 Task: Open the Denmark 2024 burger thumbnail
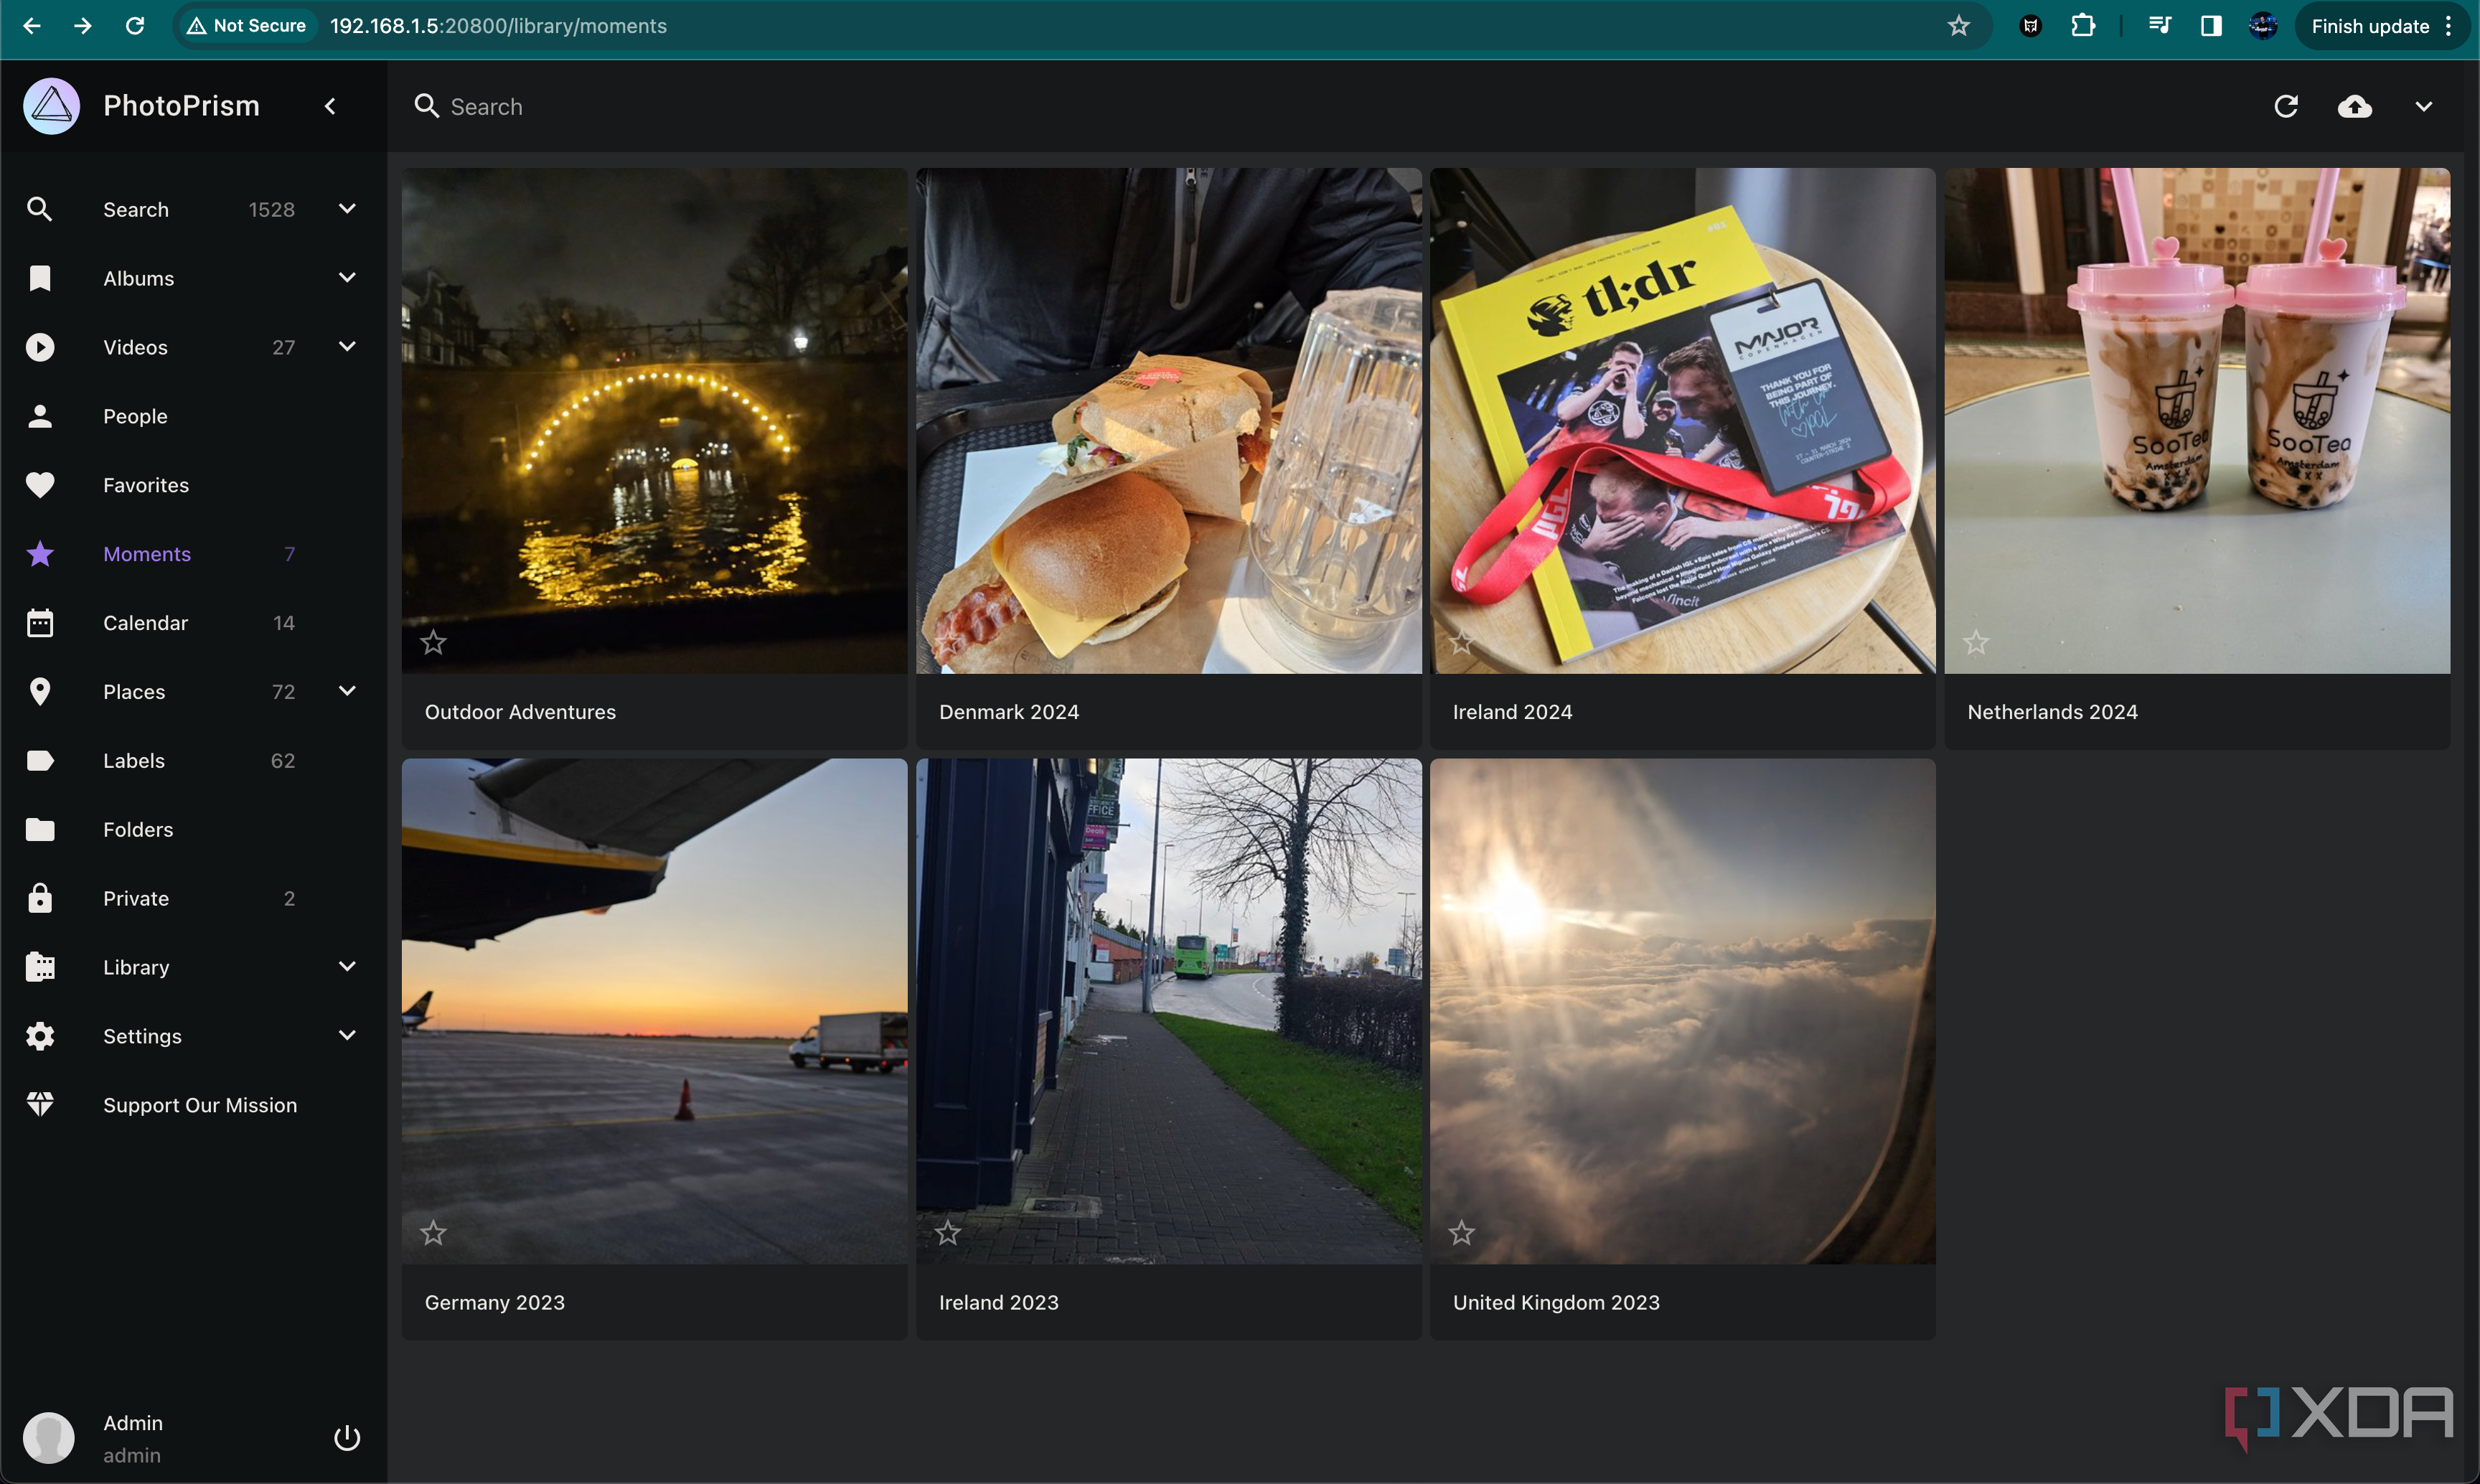[1168, 420]
